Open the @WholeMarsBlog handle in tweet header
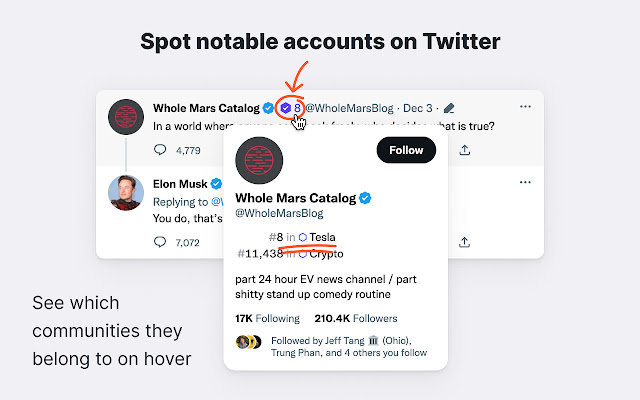 point(349,108)
